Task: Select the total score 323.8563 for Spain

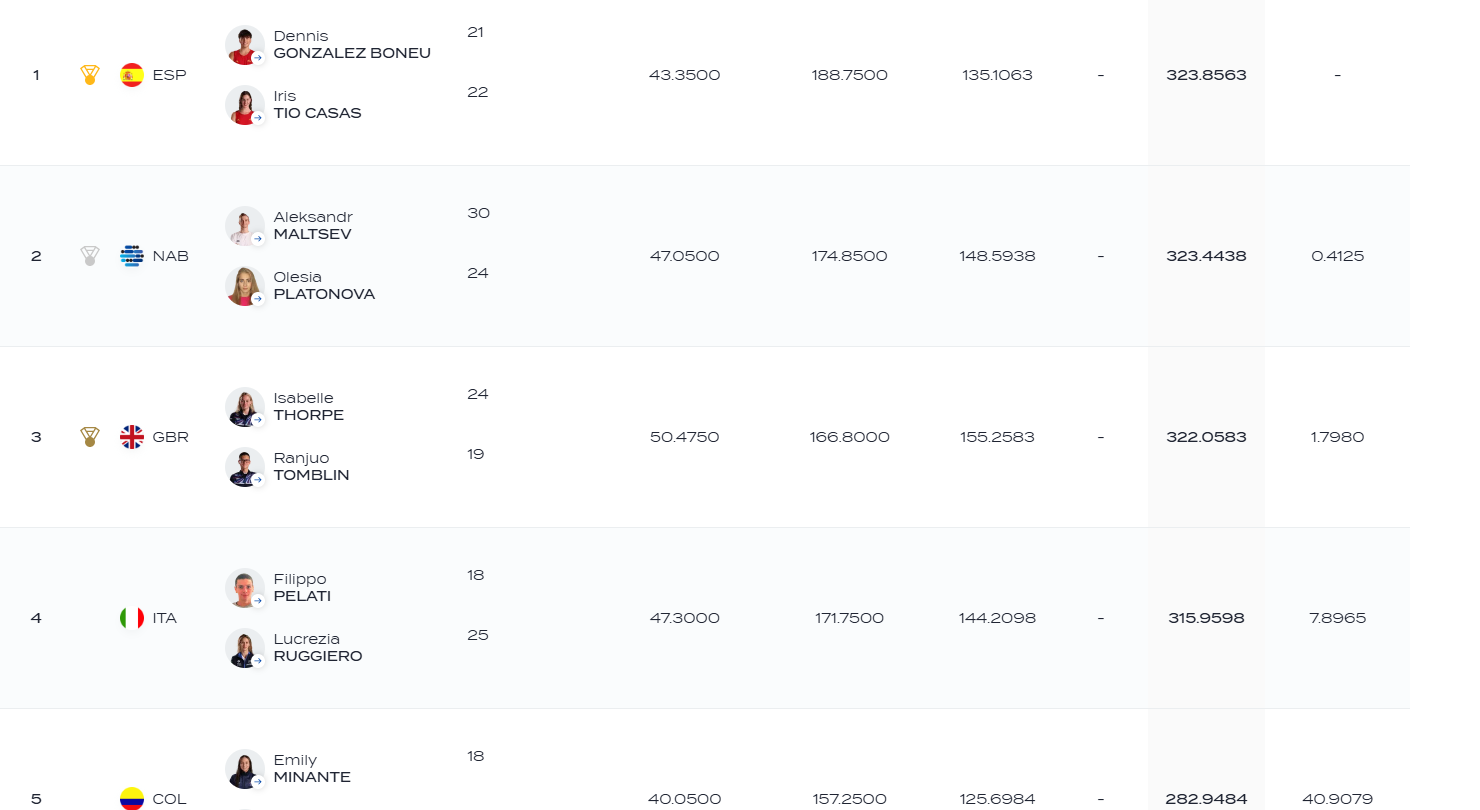Action: 1206,75
